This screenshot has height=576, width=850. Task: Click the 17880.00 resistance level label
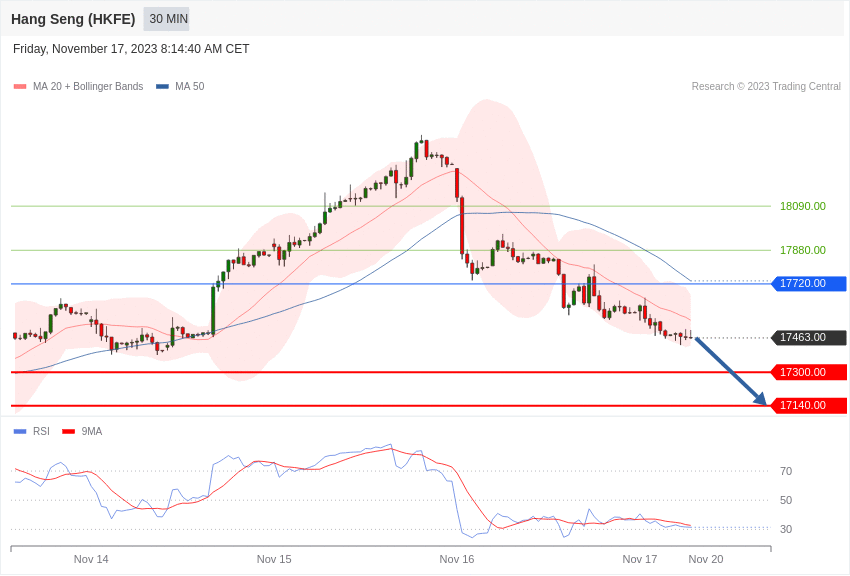coord(802,250)
